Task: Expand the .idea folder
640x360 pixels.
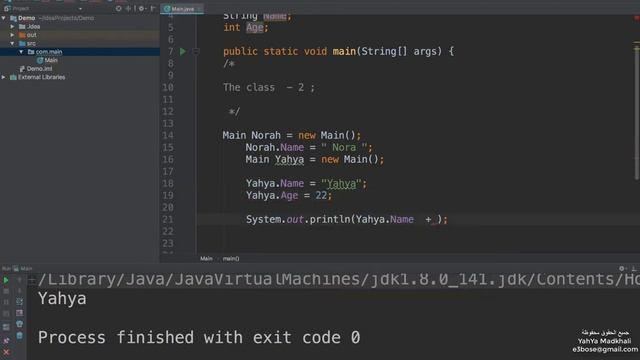Action: tap(12, 27)
